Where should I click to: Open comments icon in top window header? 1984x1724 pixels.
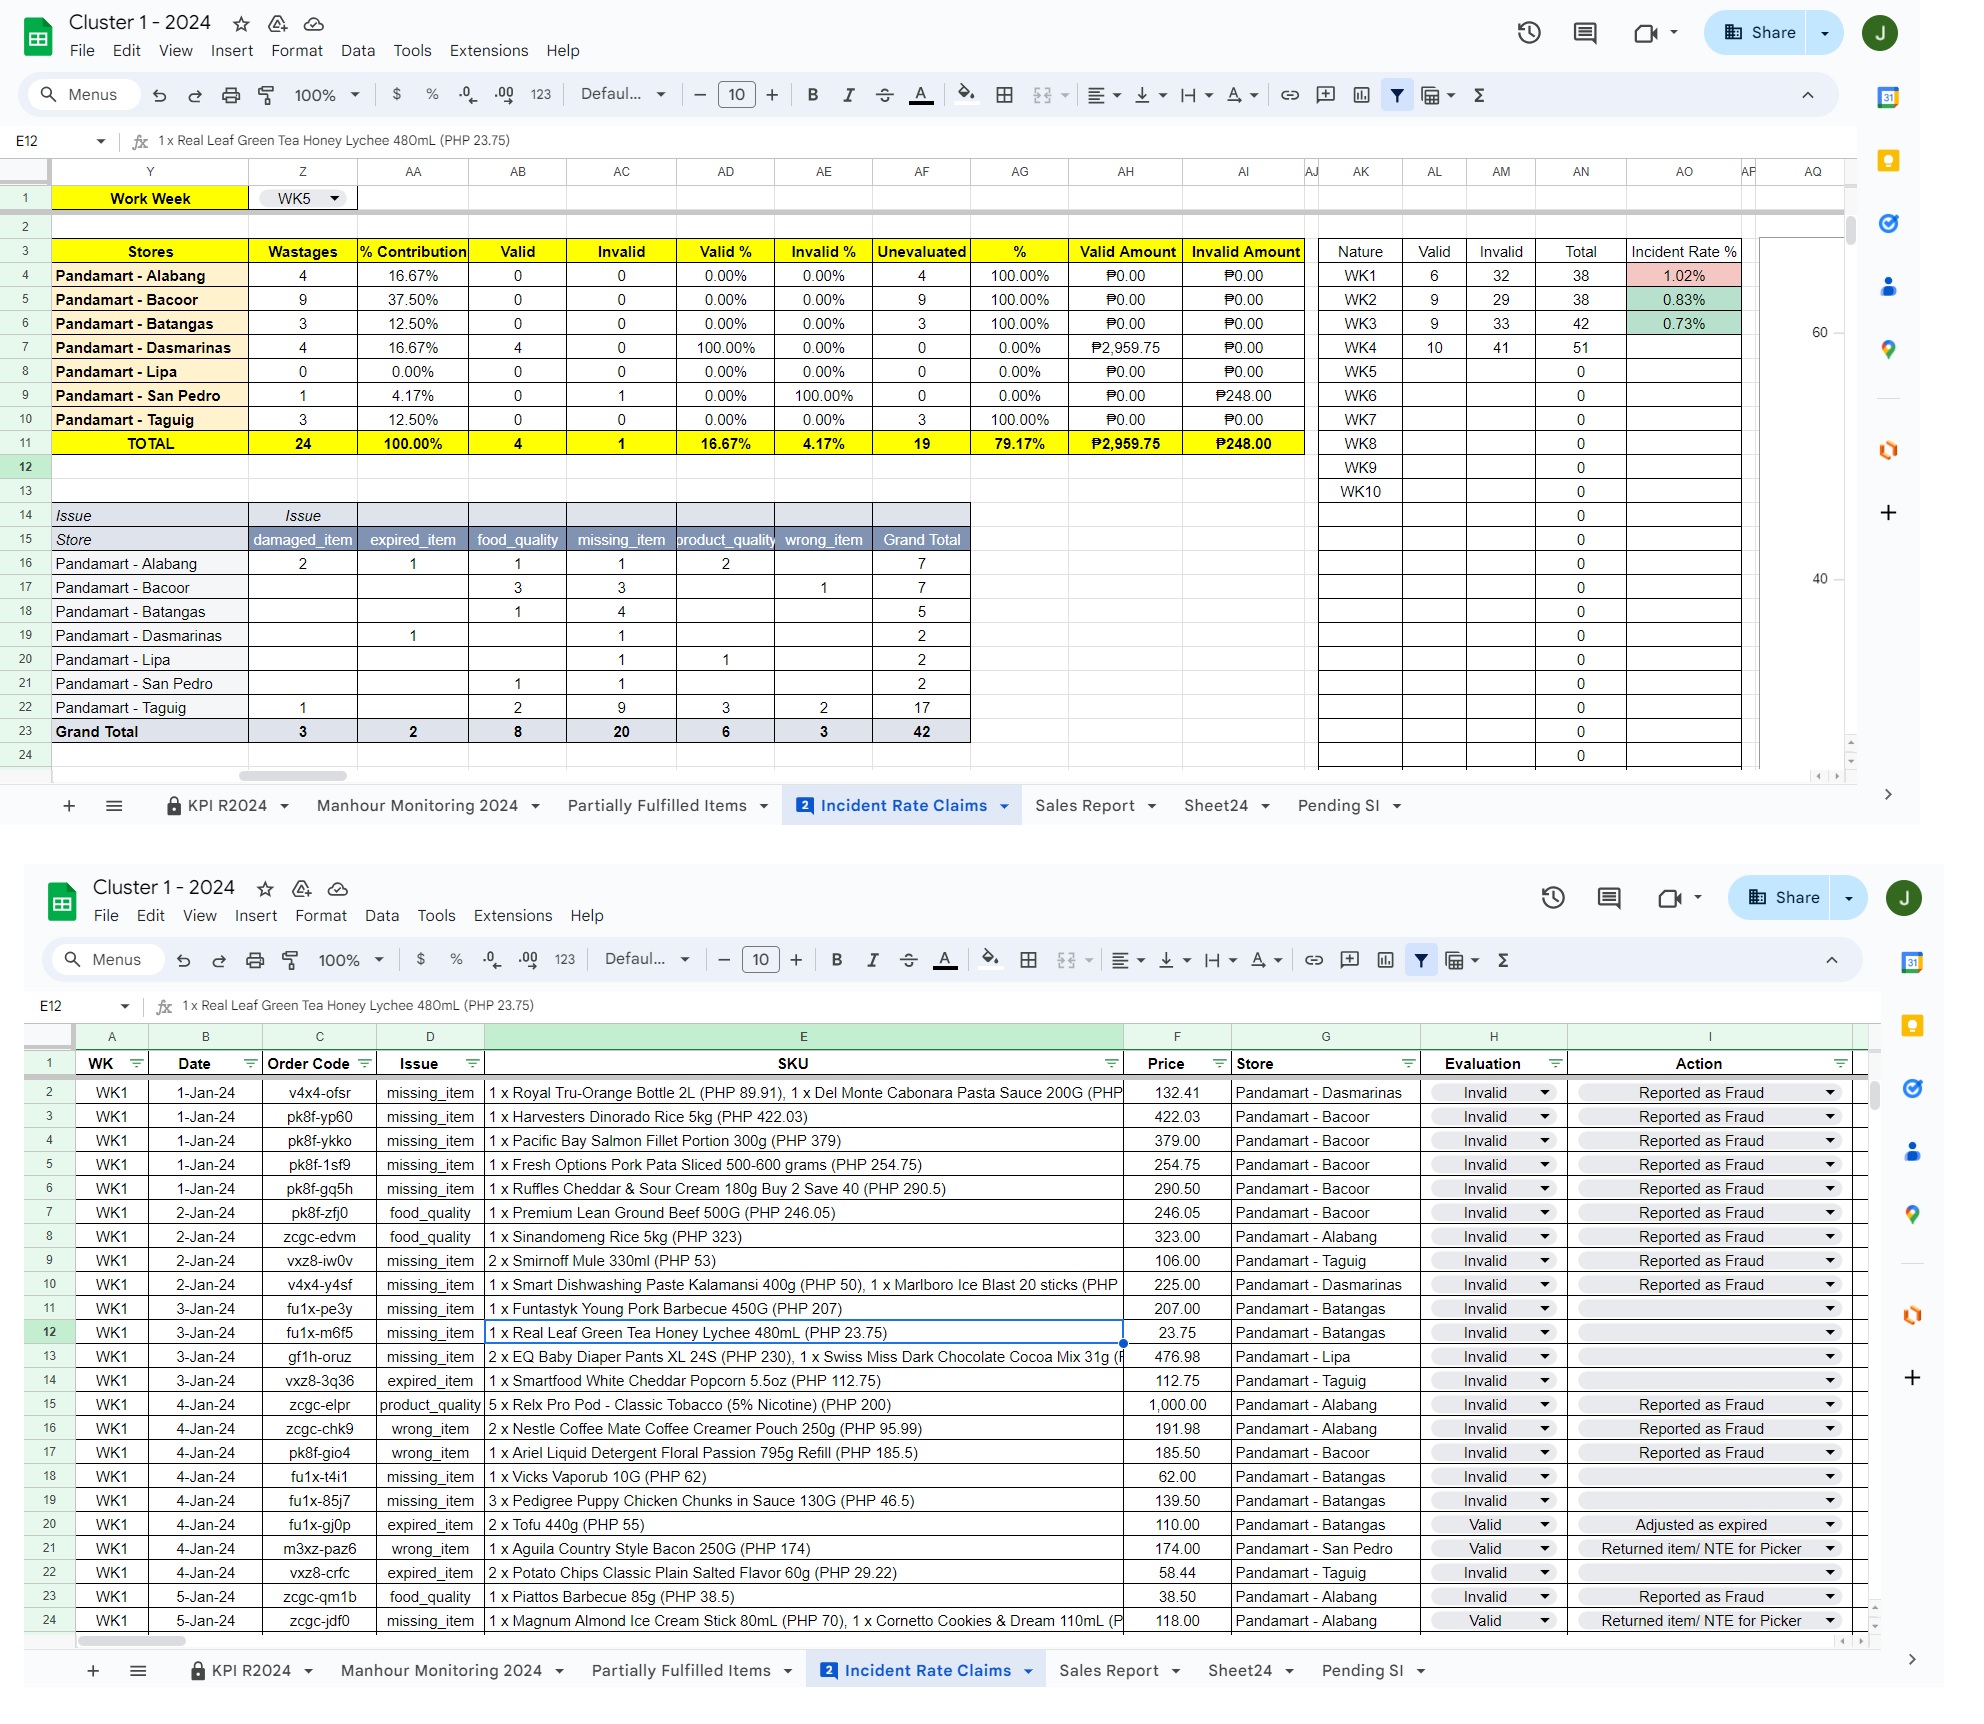(1585, 33)
